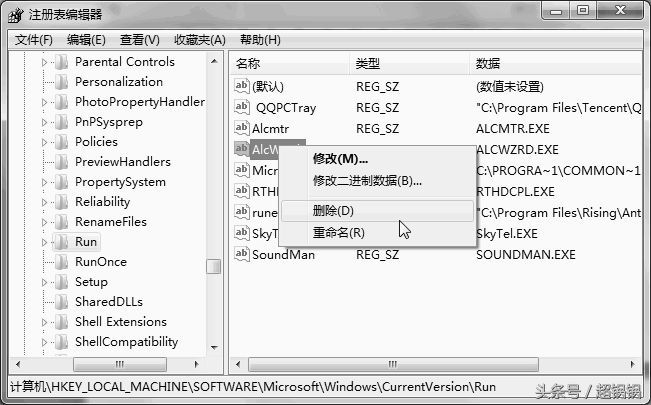Viewport: 651px width, 405px height.
Task: Click tree pane vertical scrollbar thumb
Action: click(x=213, y=267)
